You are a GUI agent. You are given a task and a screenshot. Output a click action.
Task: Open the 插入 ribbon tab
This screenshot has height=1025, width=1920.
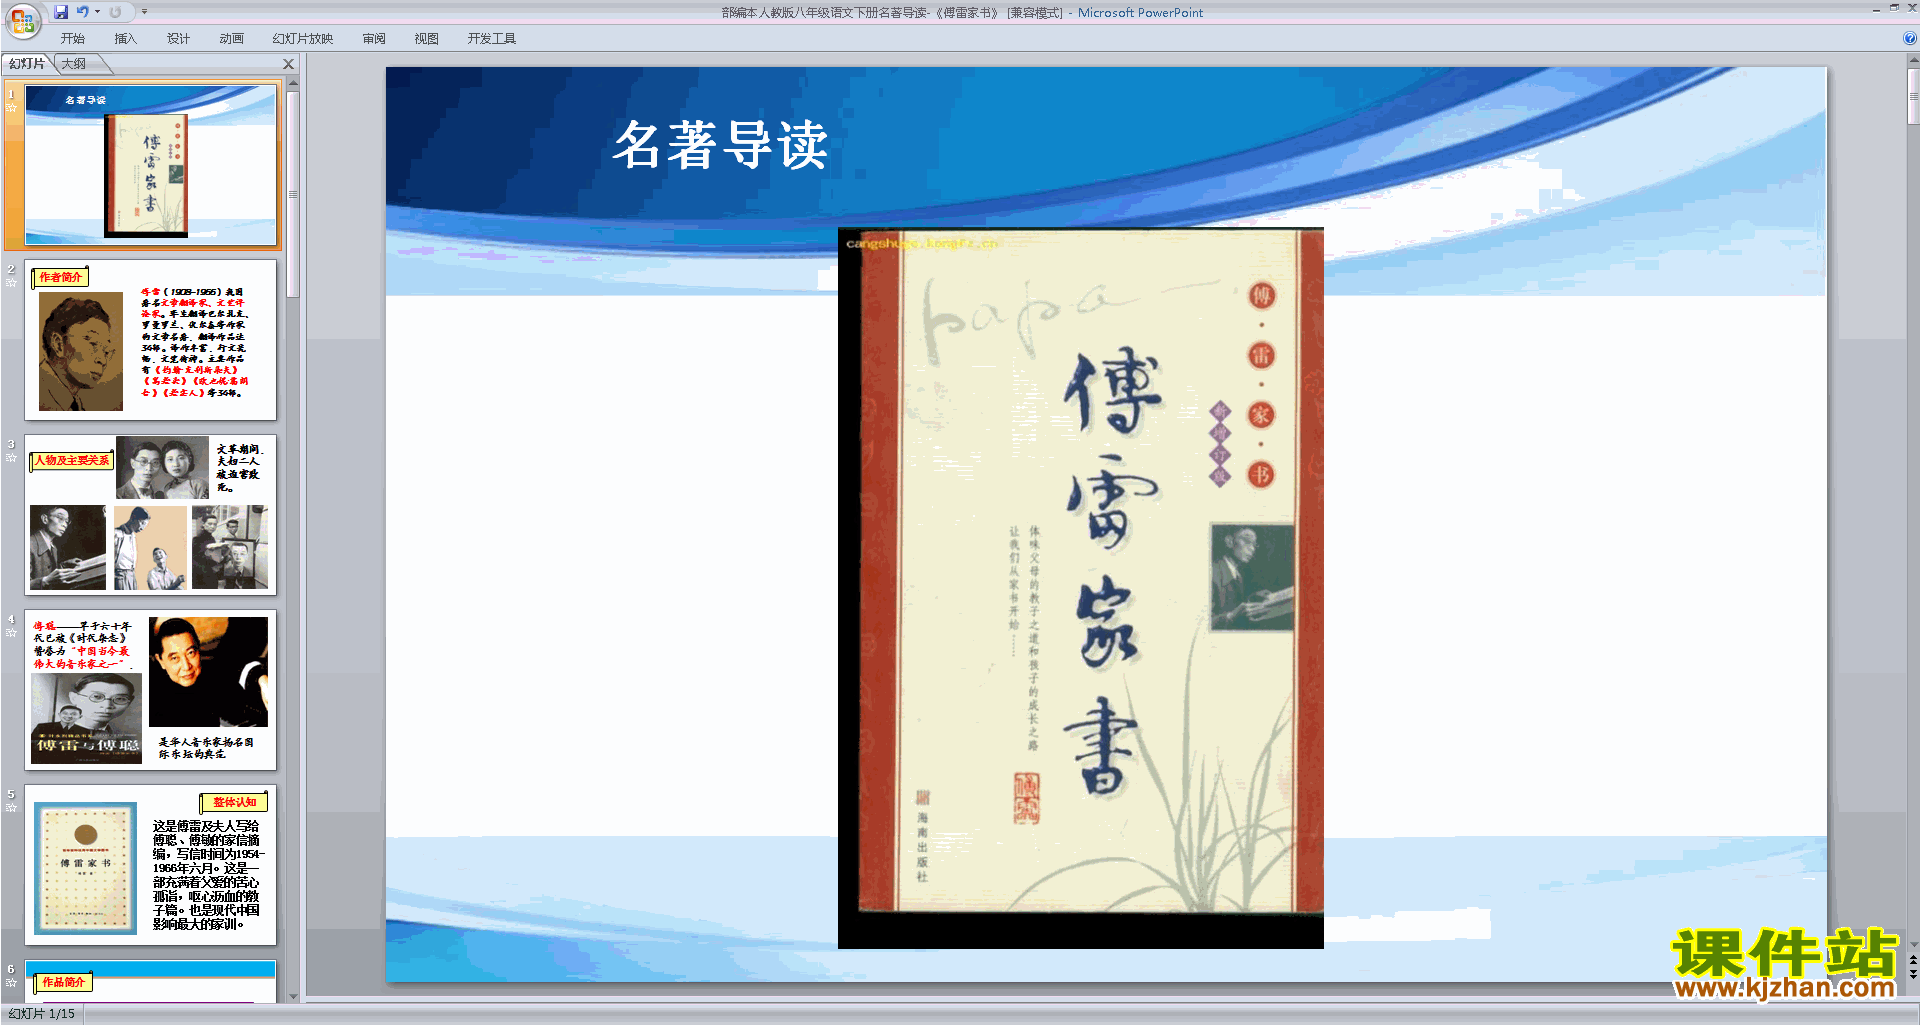pyautogui.click(x=125, y=39)
